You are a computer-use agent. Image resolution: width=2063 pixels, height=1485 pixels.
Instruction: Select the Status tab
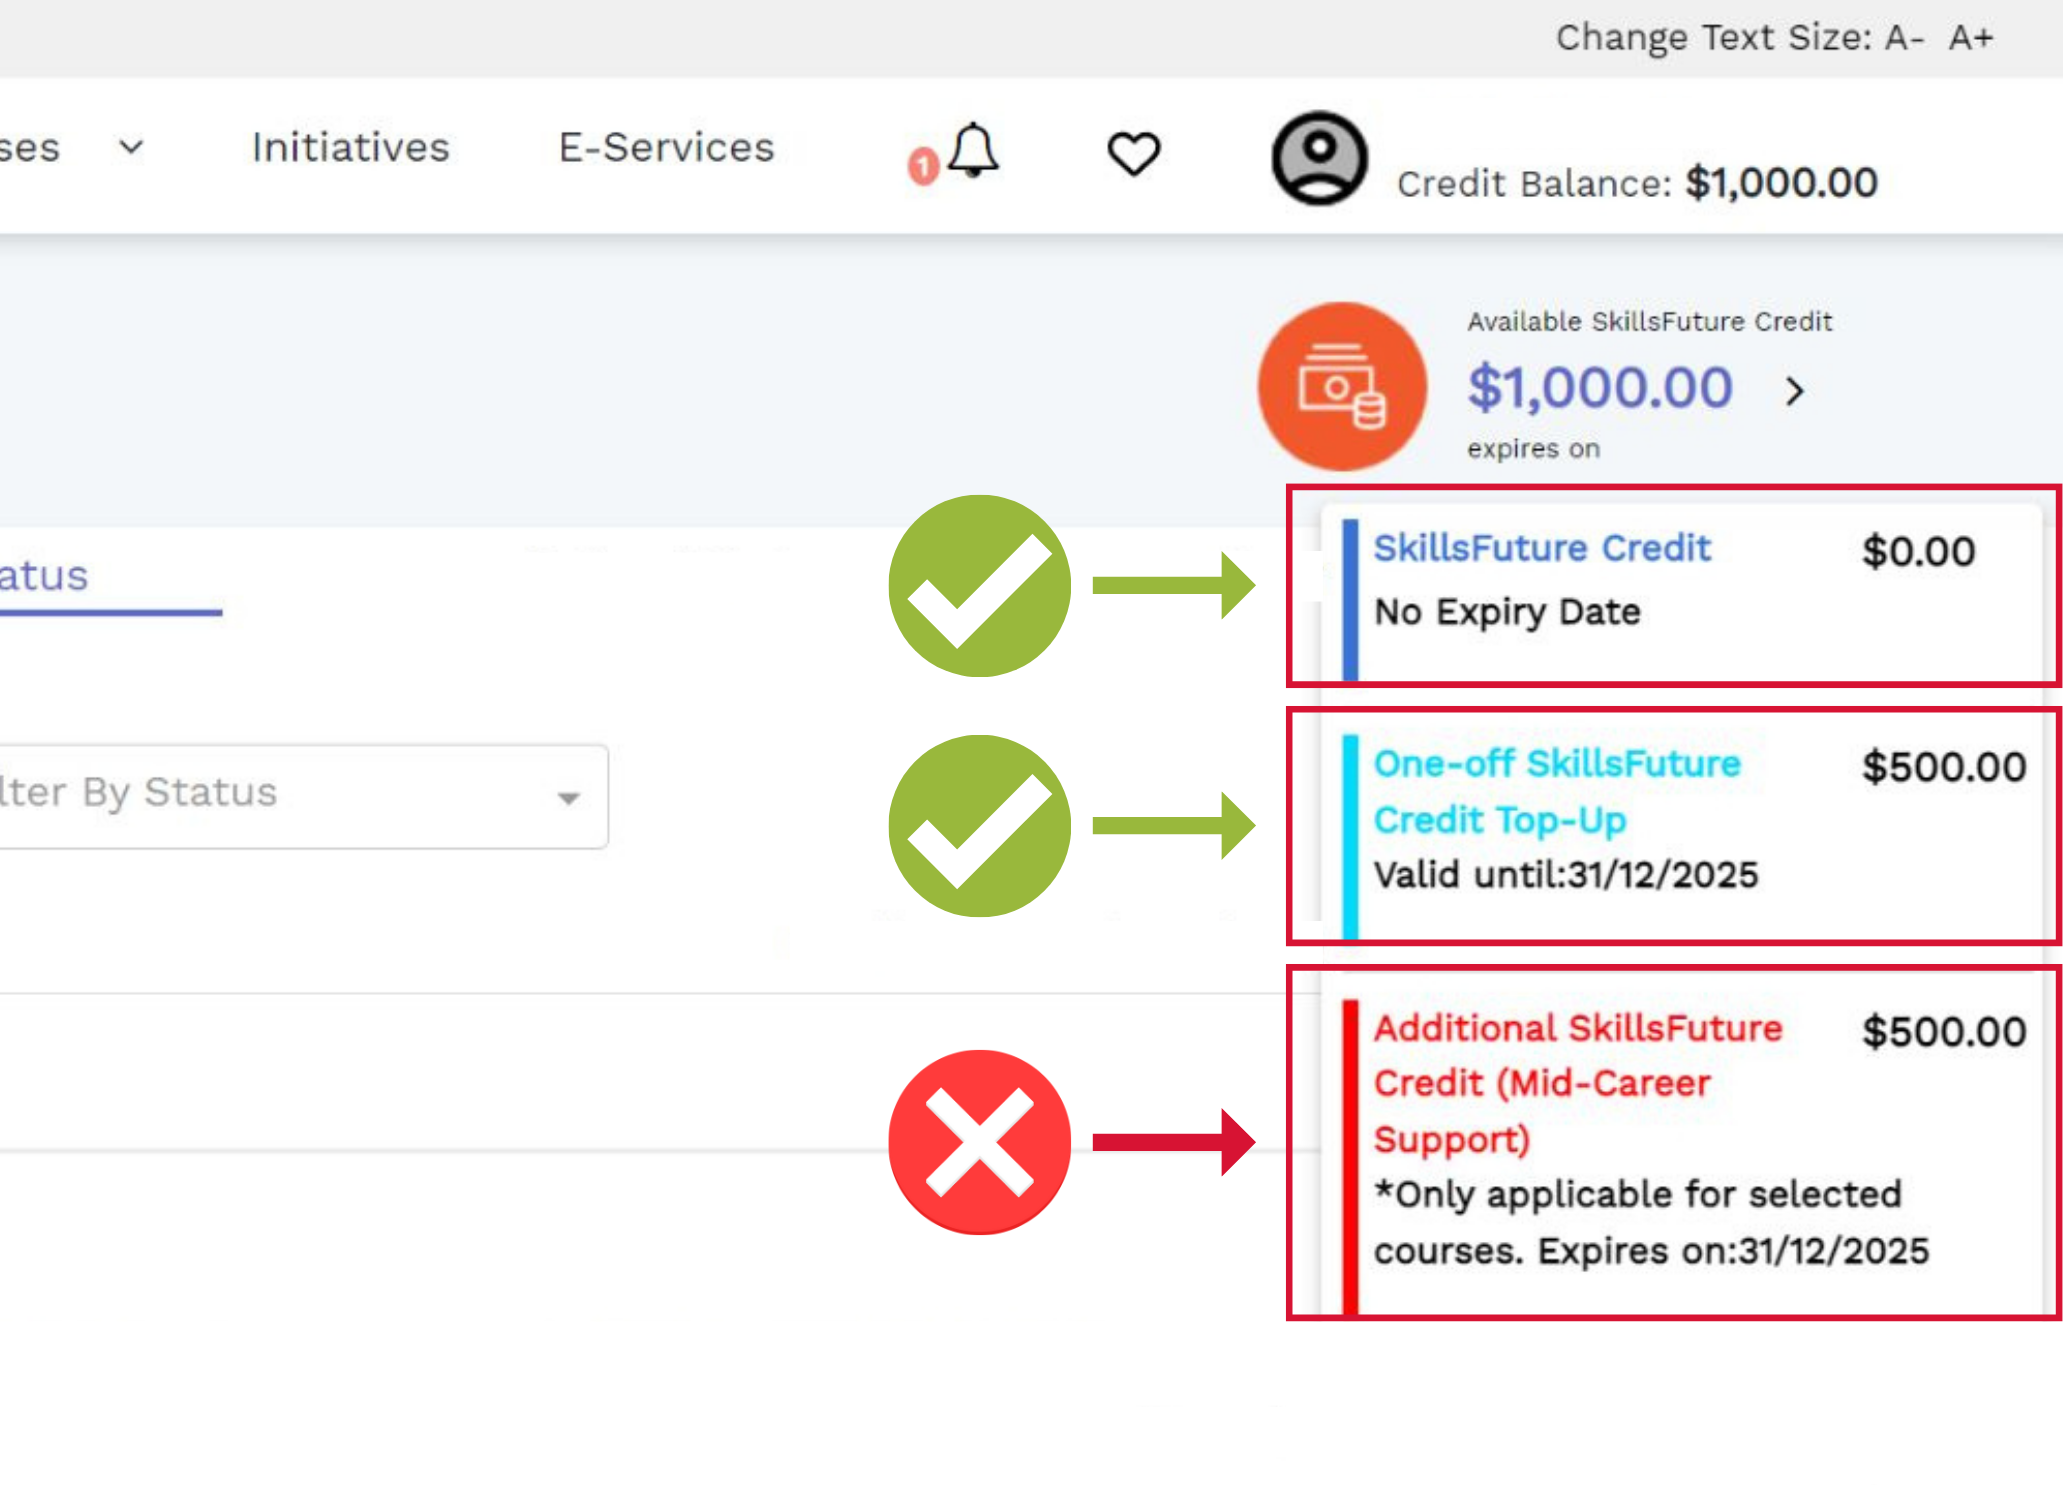45,576
